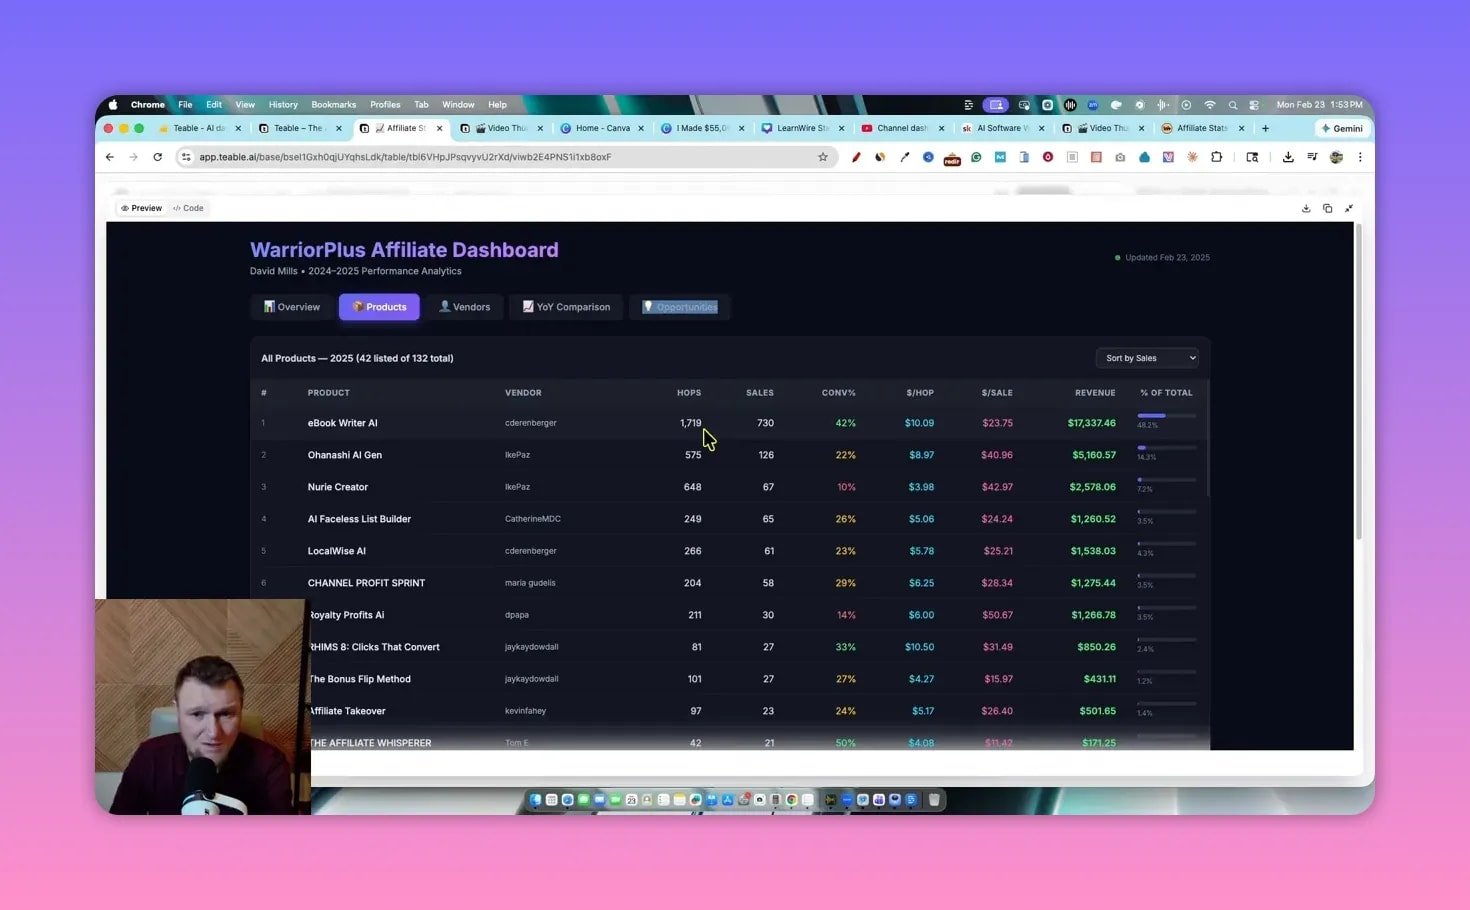Screen dimensions: 1470x910
Task: Switch to the Canva browser tab
Action: tap(600, 128)
